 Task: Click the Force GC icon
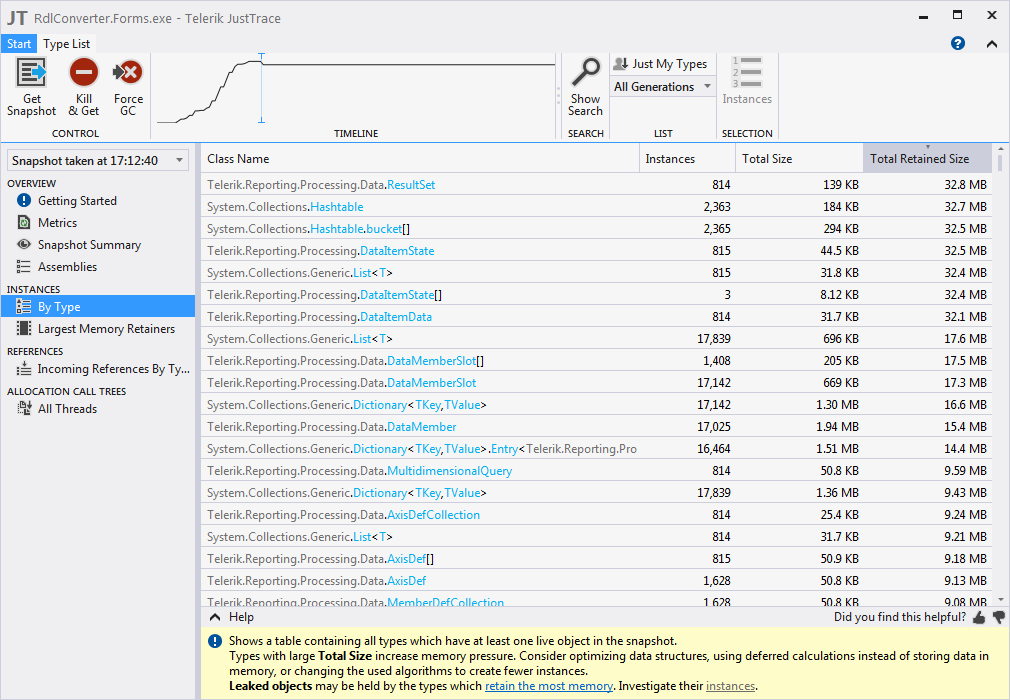coord(128,73)
